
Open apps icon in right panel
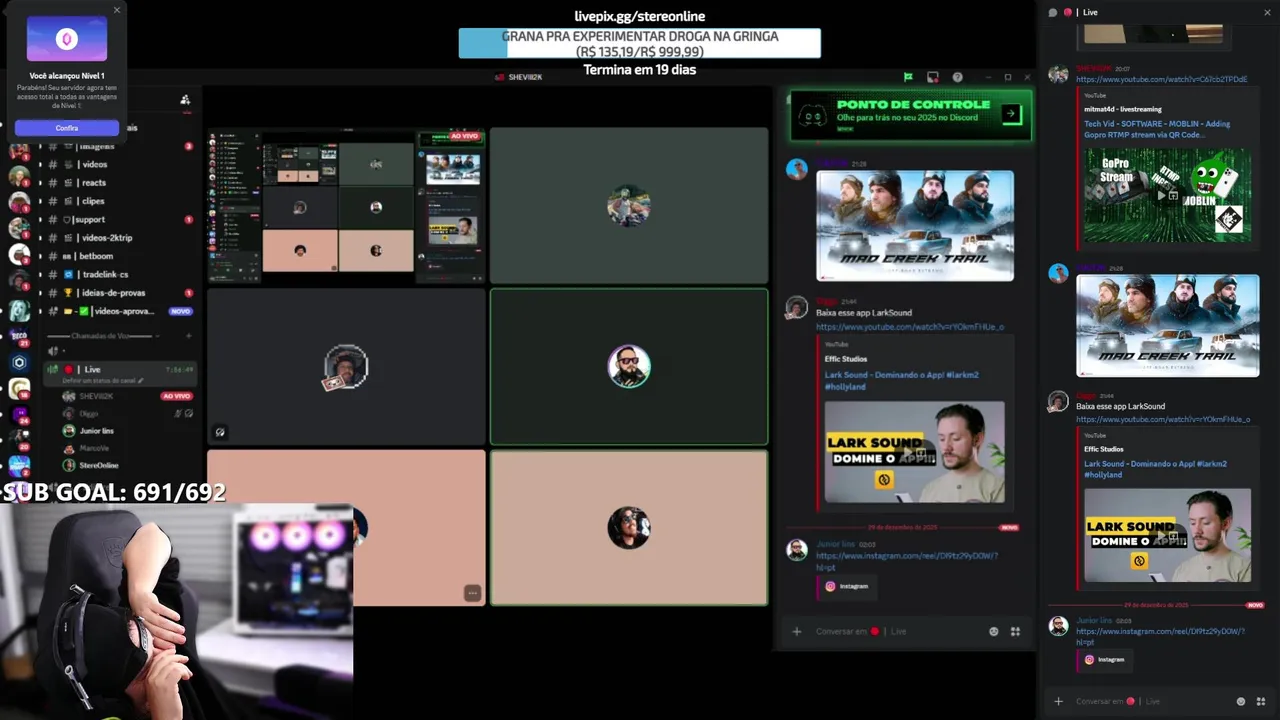tap(1262, 701)
